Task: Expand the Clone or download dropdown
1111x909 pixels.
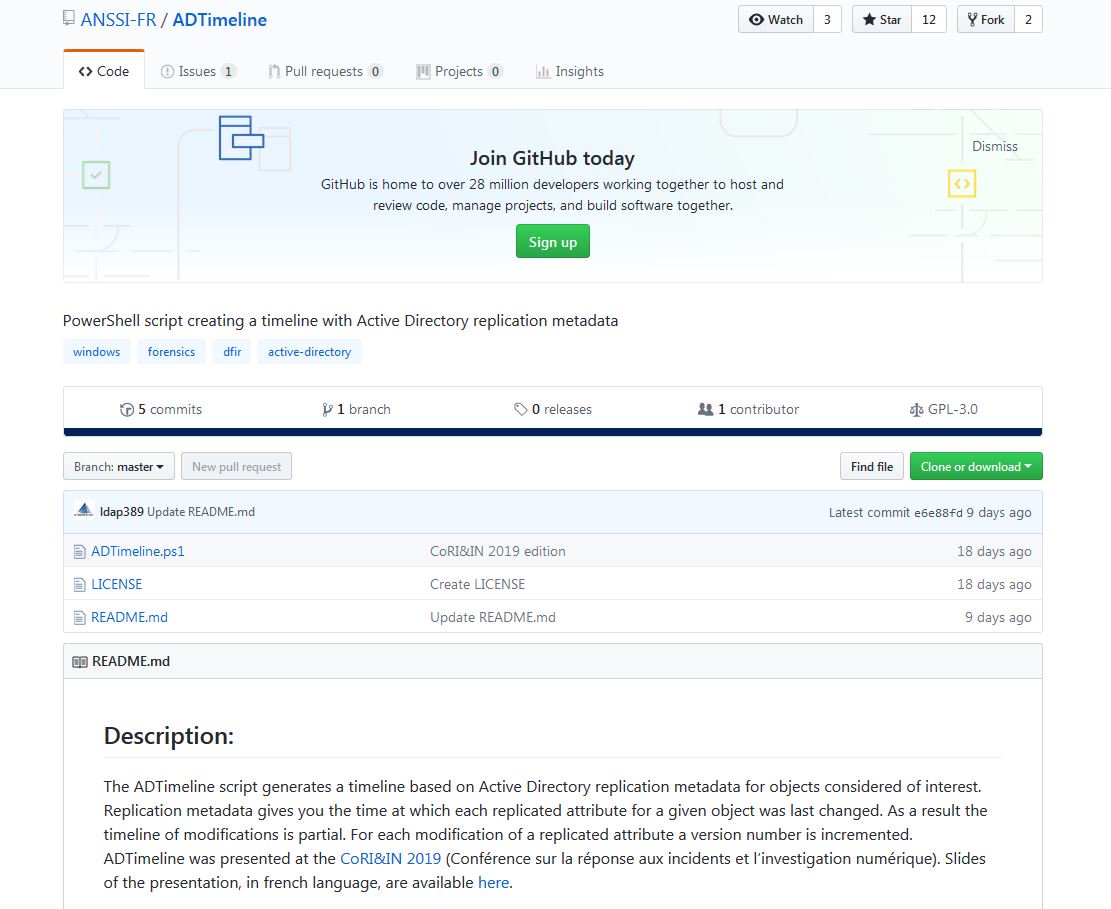Action: (x=976, y=466)
